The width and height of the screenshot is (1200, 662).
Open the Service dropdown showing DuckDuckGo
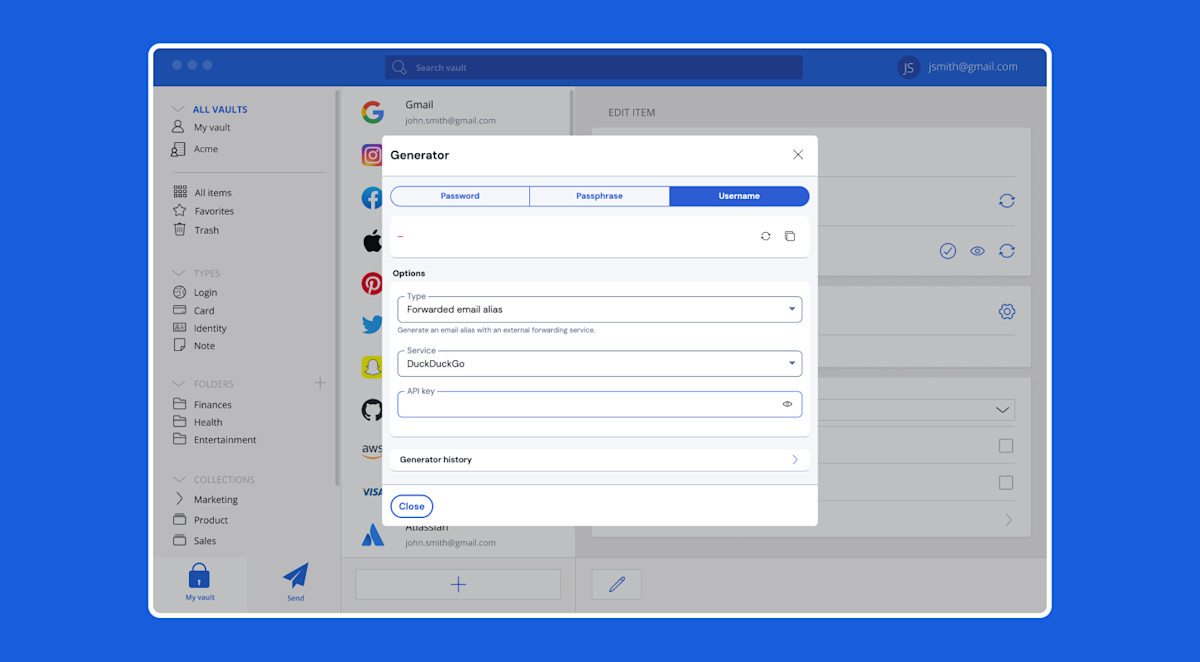[600, 363]
